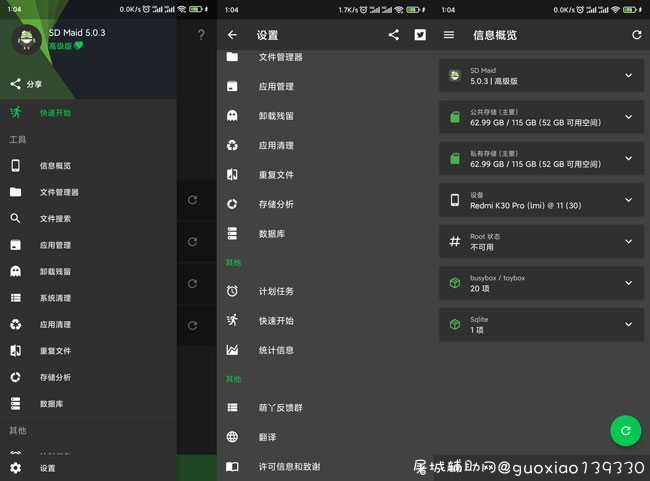
Task: Open 设置 gear at the drawer bottom
Action: pos(16,468)
